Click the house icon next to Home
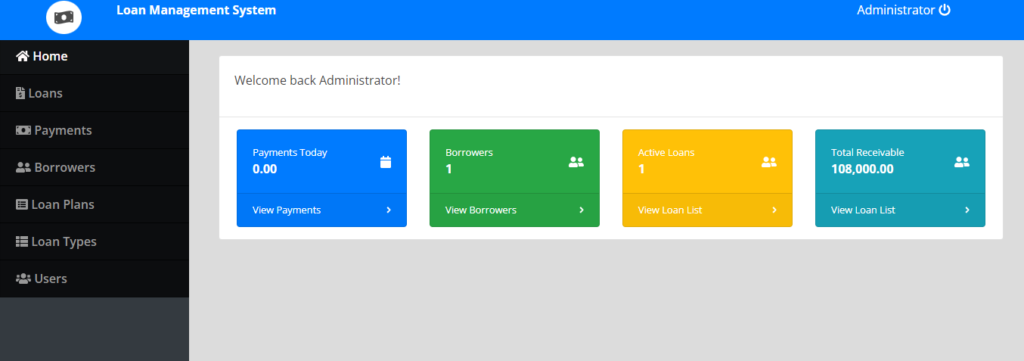This screenshot has width=1024, height=361. pos(22,56)
